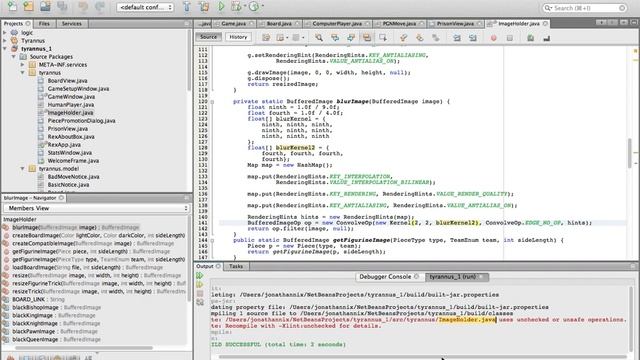This screenshot has height=360, width=640.
Task: Open the Game.java editor tab
Action: [233, 24]
